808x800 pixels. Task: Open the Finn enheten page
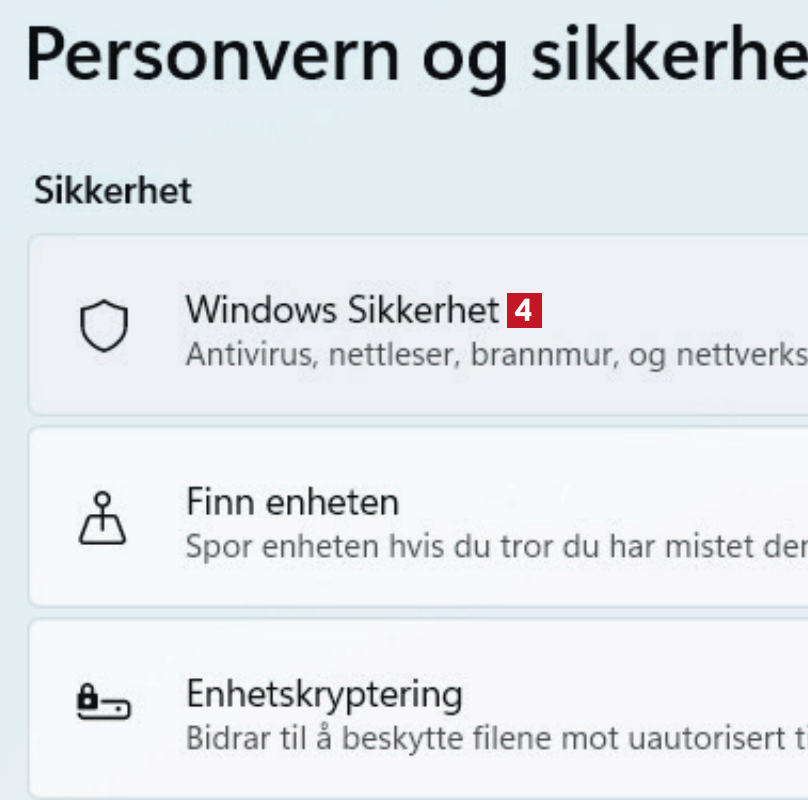tap(292, 502)
